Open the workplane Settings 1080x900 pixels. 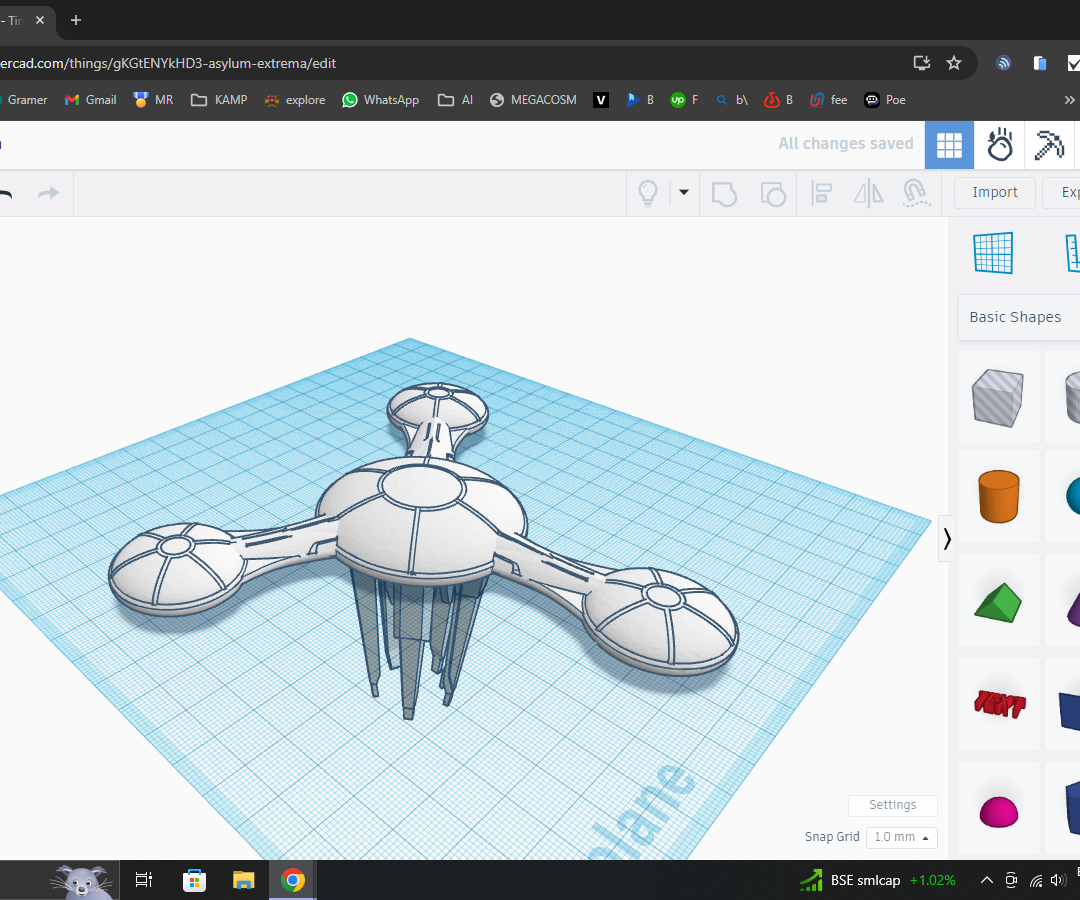(x=892, y=805)
